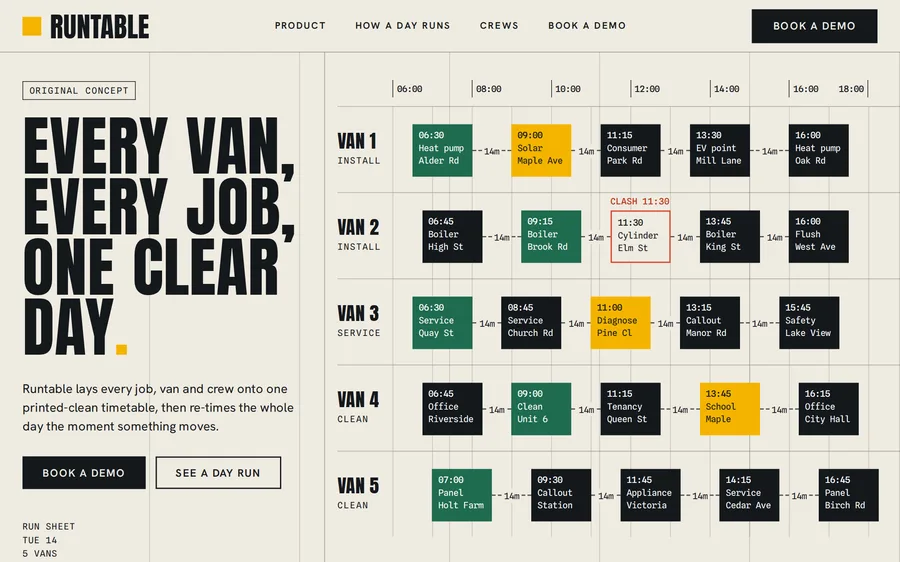Viewport: 900px width, 562px height.
Task: Click Book A Demo in navigation links
Action: pyautogui.click(x=587, y=26)
